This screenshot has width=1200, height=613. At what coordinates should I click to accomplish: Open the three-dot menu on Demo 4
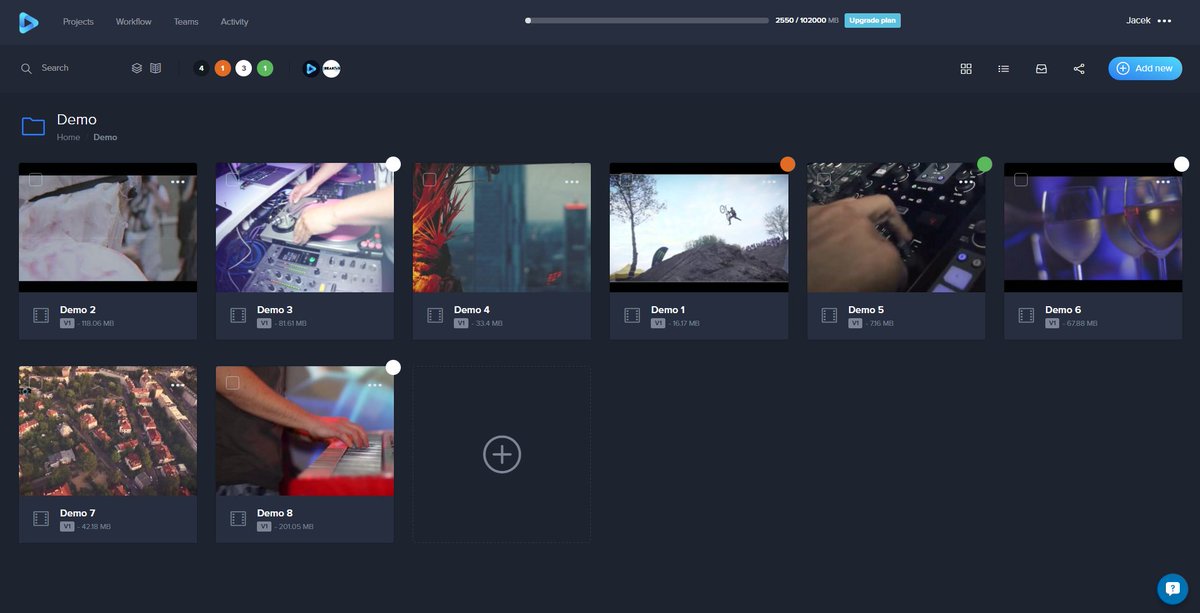(x=572, y=182)
